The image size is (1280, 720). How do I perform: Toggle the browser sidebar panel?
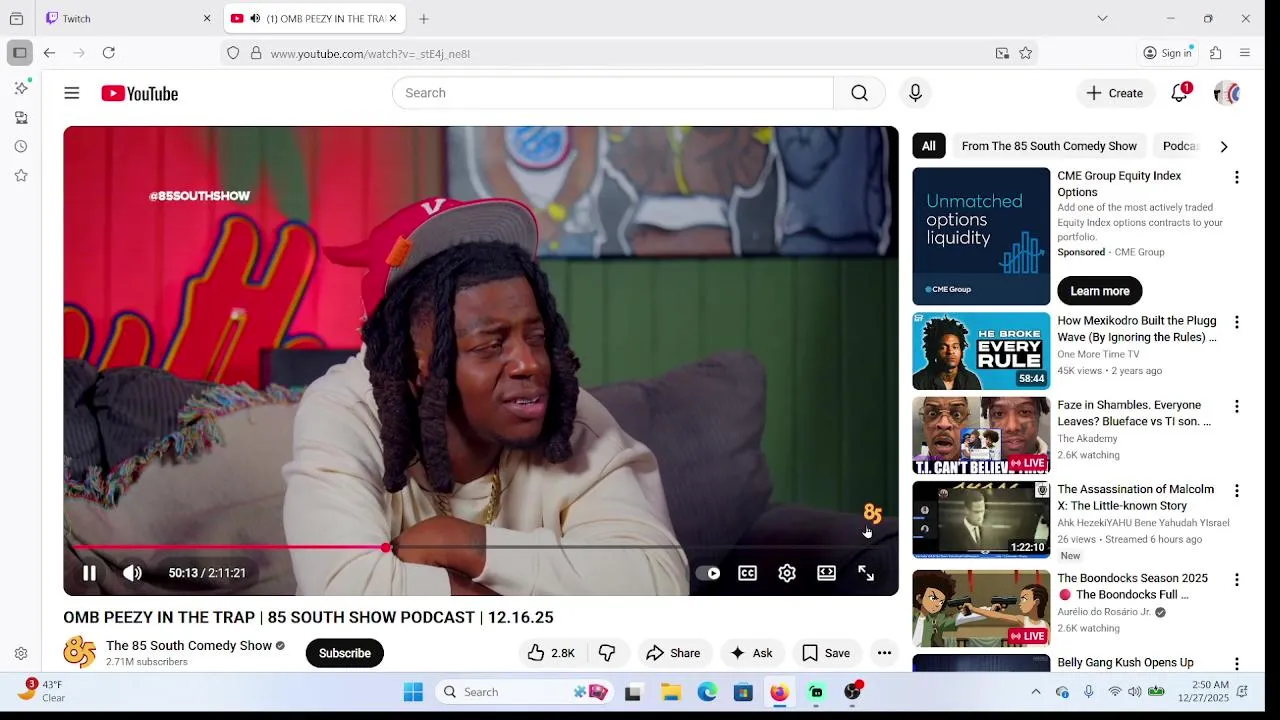19,53
